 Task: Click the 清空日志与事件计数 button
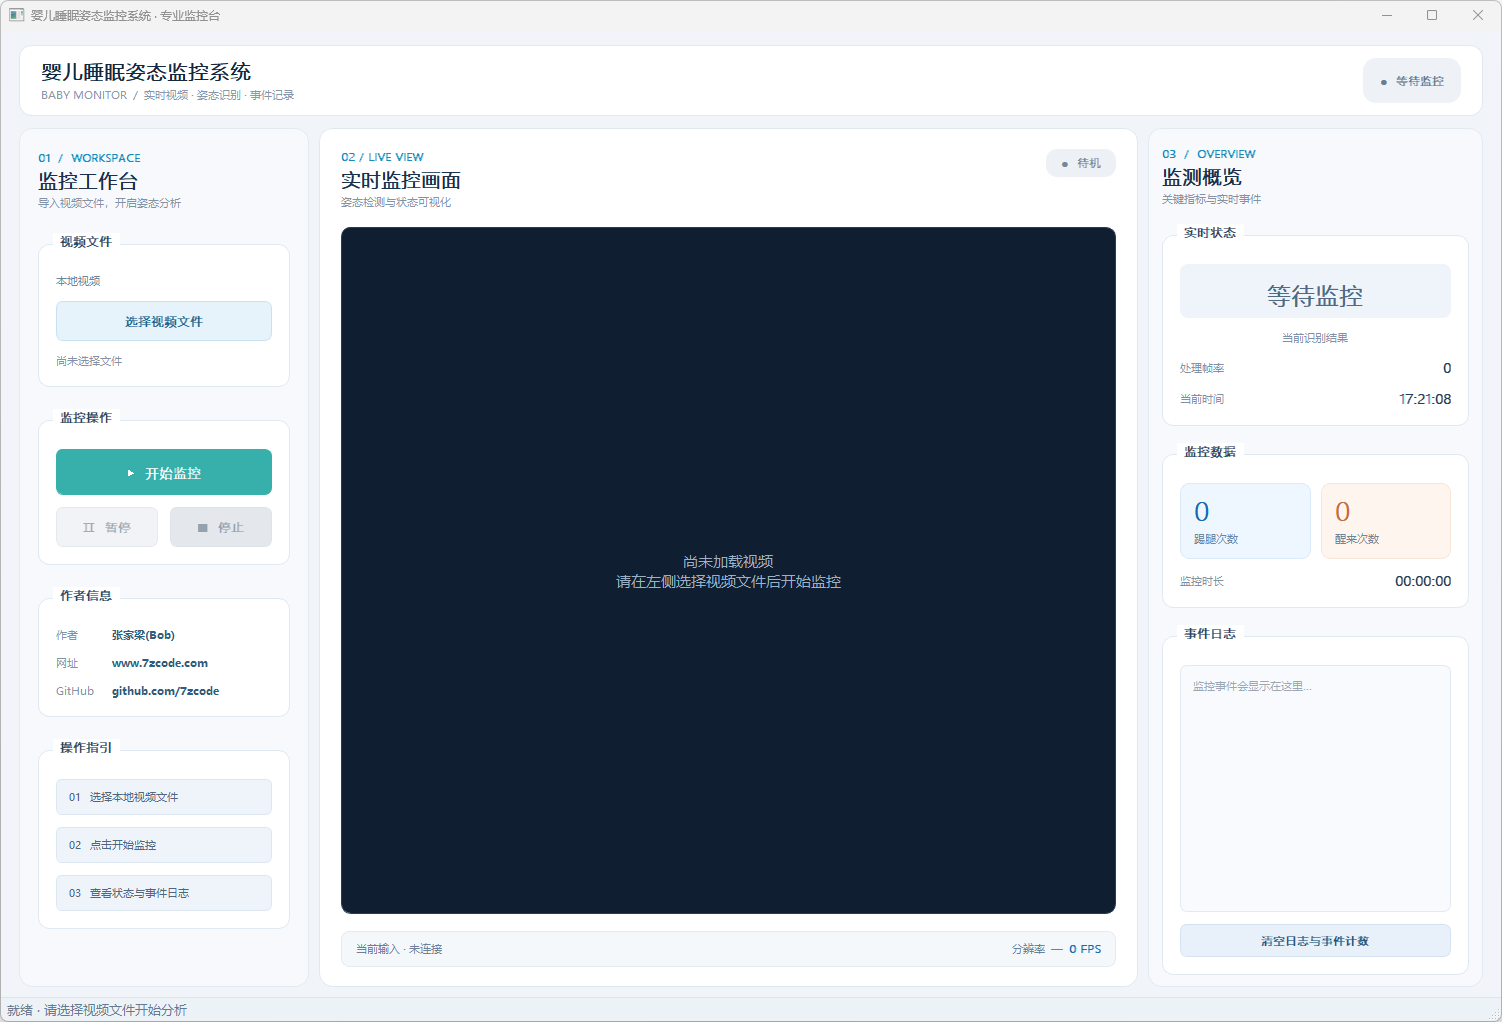click(x=1315, y=941)
